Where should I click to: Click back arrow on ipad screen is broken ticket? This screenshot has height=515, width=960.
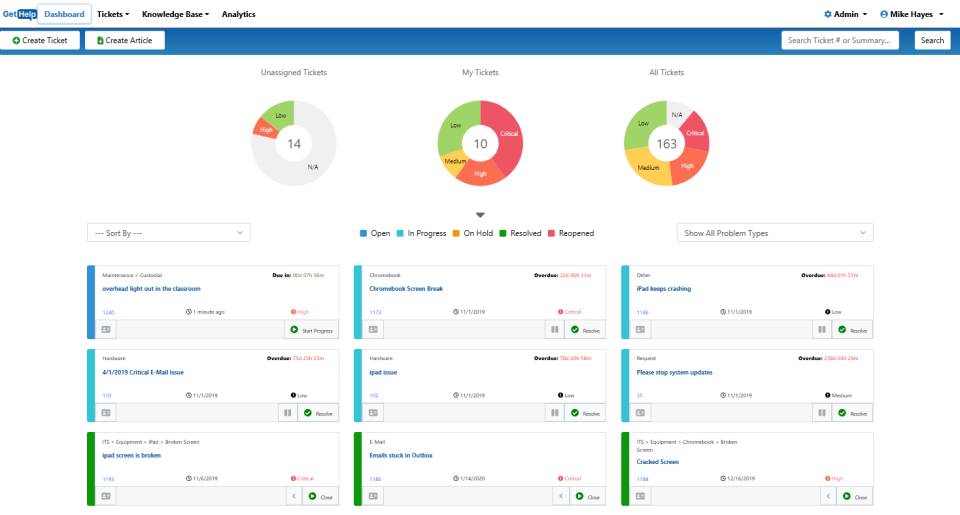294,496
